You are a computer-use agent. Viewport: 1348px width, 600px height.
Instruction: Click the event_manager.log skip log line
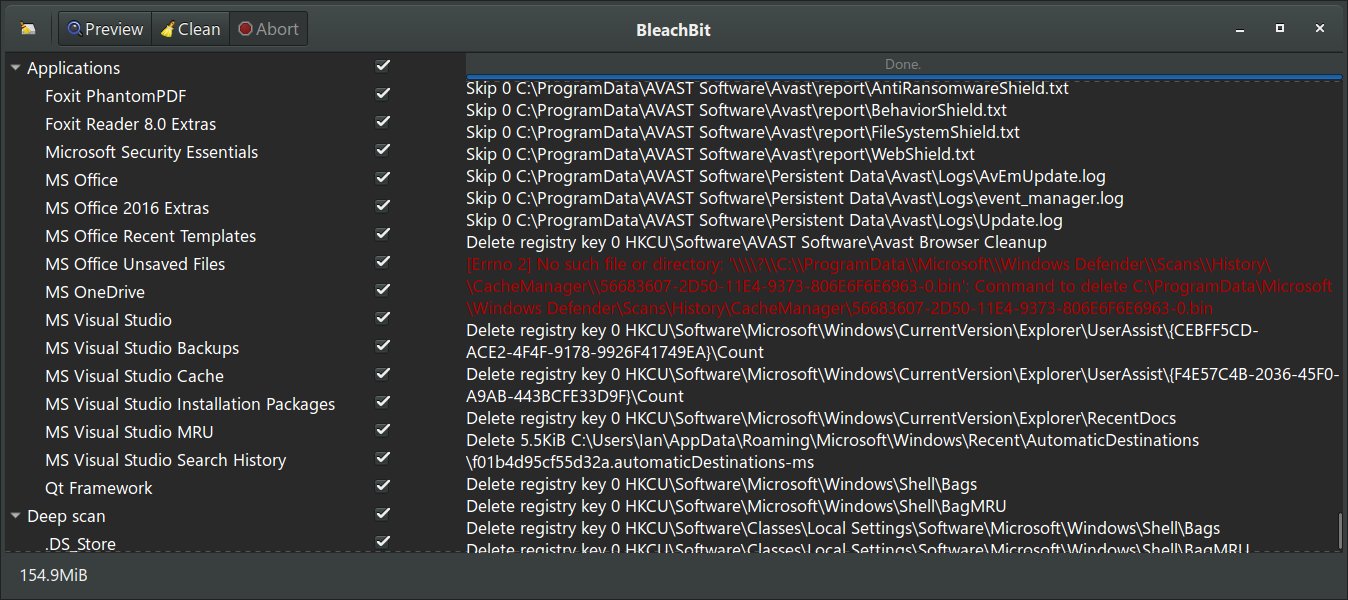(x=795, y=198)
